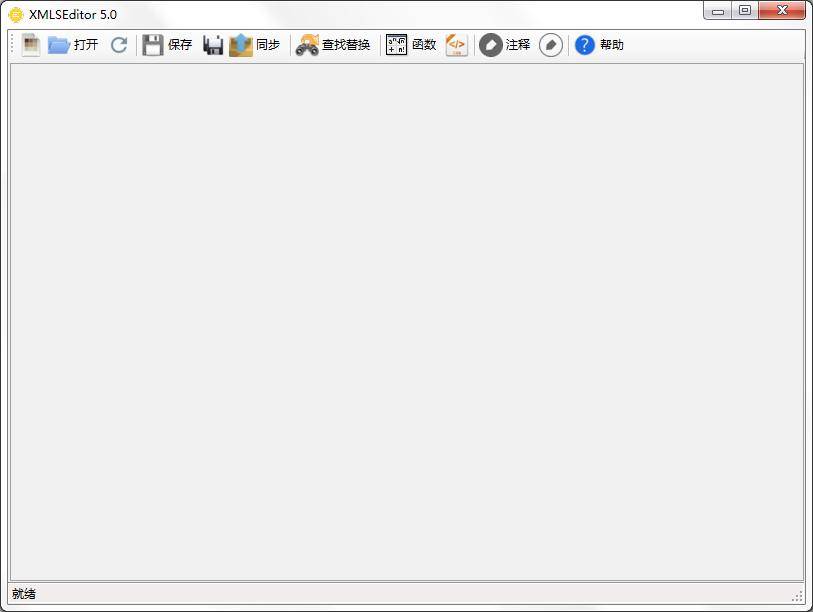The image size is (813, 612).
Task: Open the 函数 functions calculator icon
Action: 397,45
